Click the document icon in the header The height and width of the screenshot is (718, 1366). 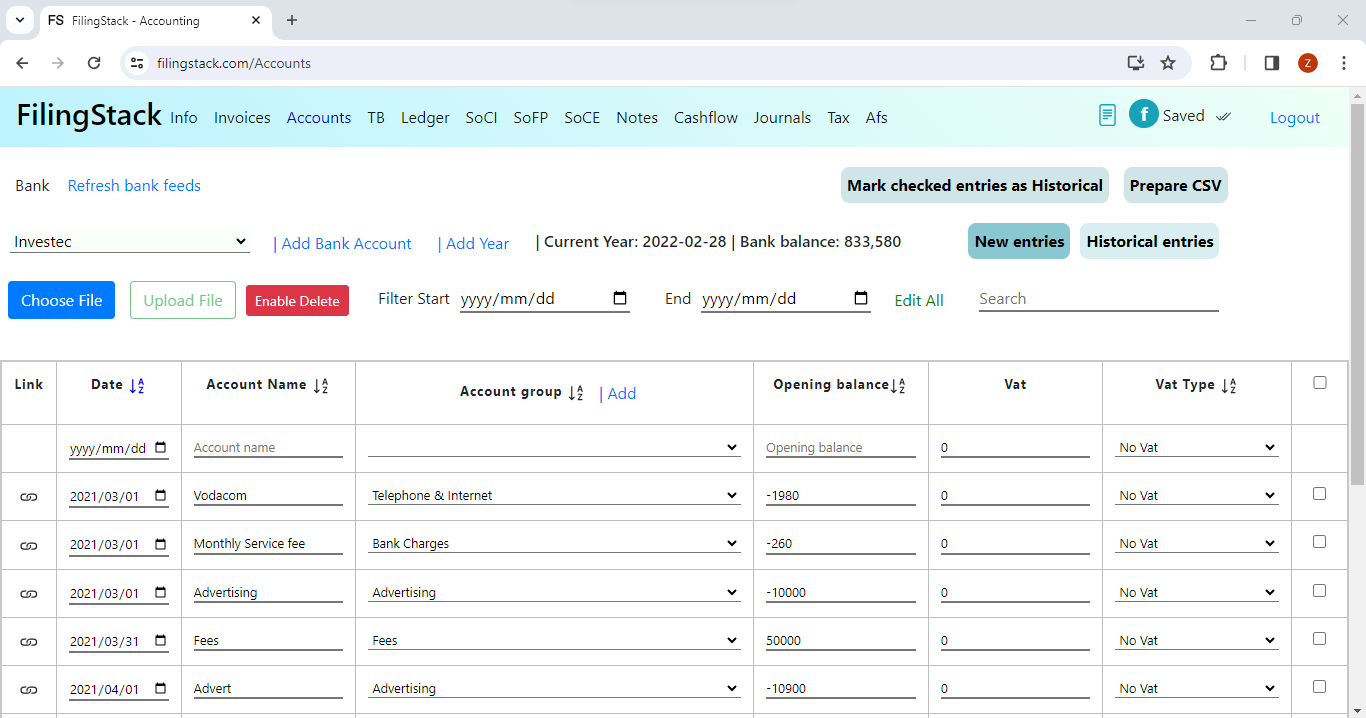point(1106,115)
